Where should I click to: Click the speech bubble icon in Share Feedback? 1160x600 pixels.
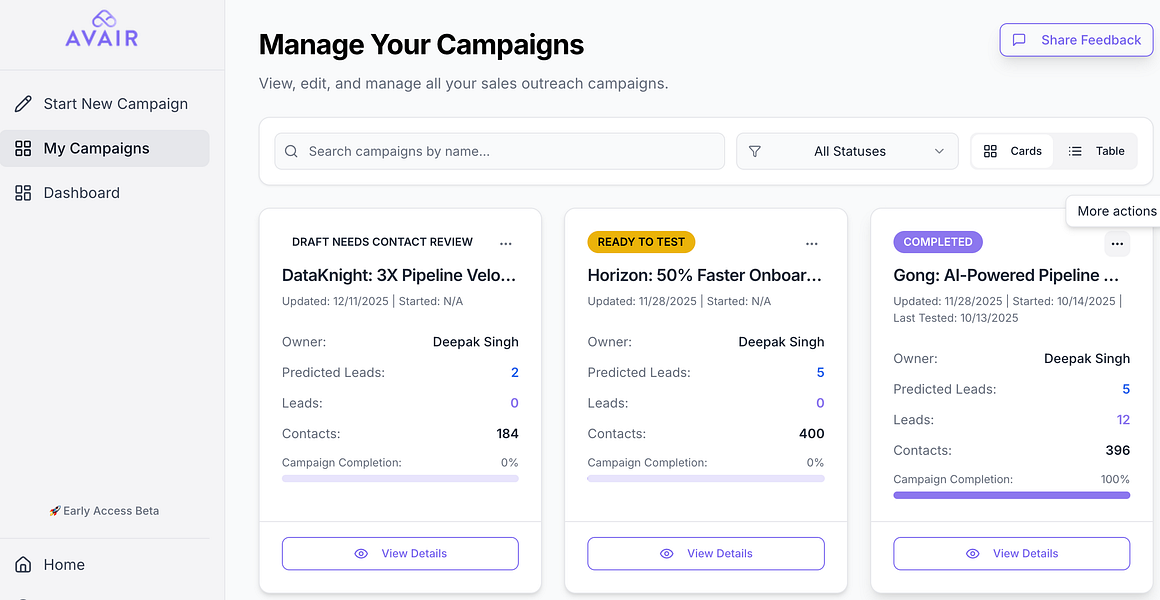(1019, 40)
